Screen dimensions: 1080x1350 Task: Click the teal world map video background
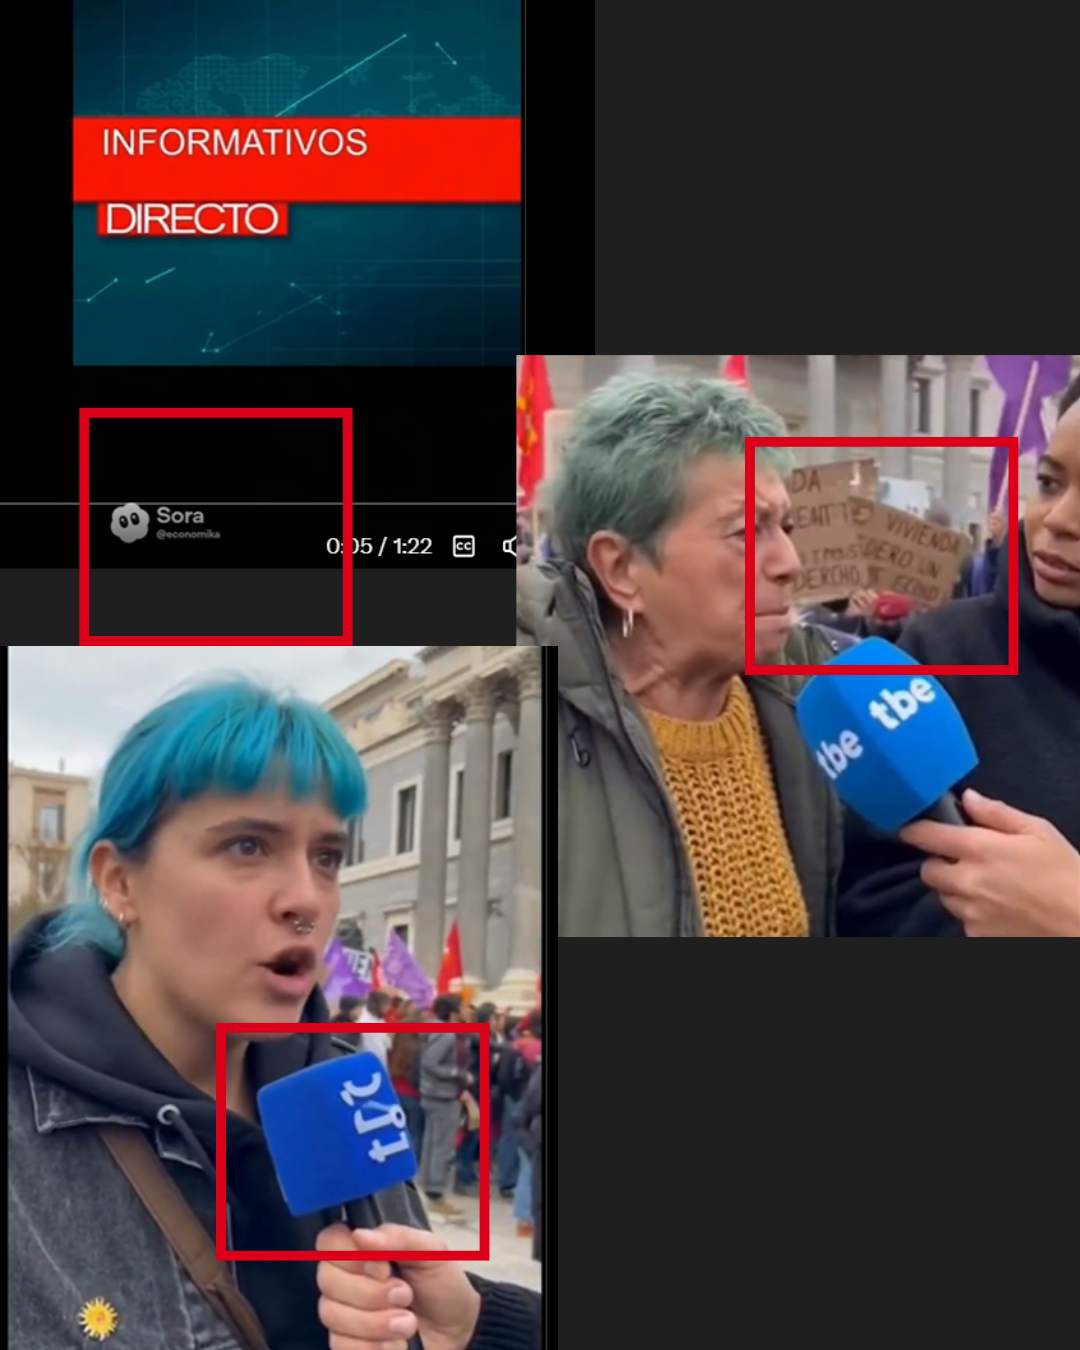point(300,300)
